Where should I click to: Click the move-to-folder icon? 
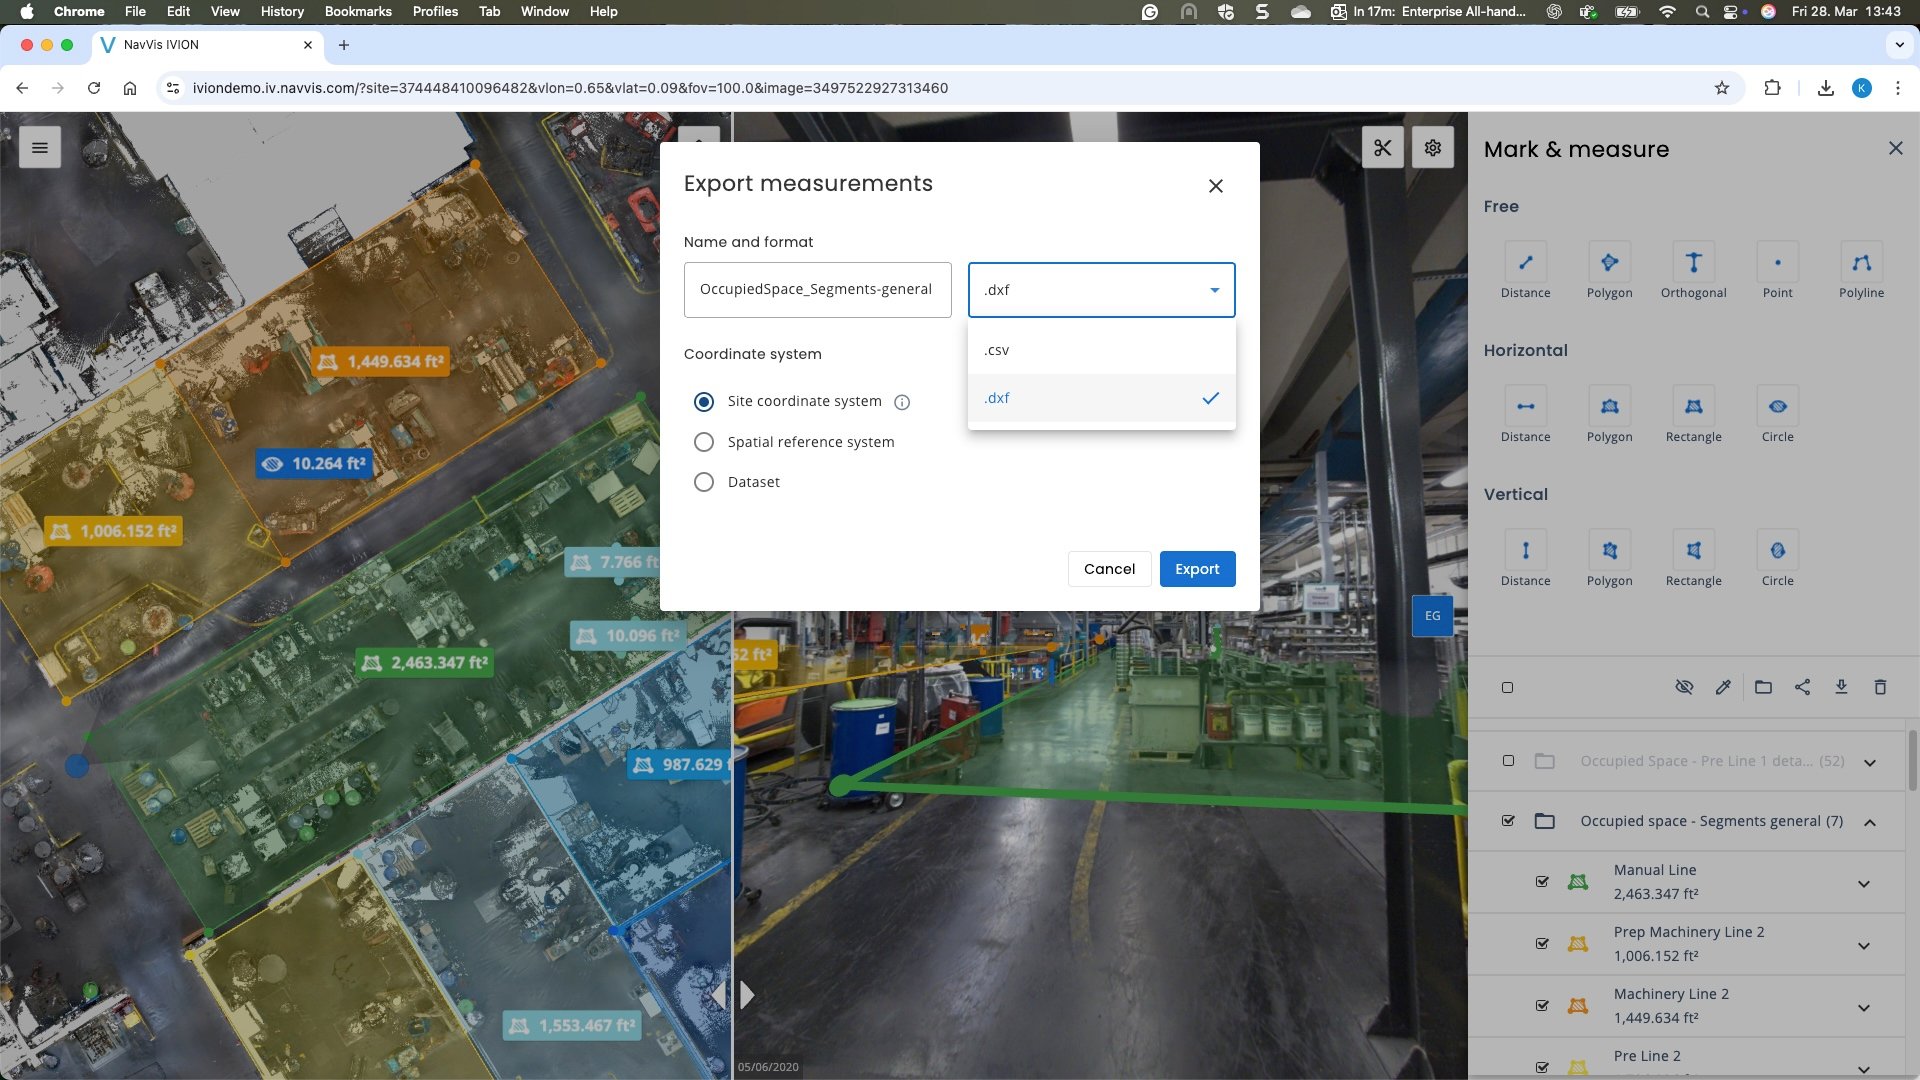point(1763,687)
